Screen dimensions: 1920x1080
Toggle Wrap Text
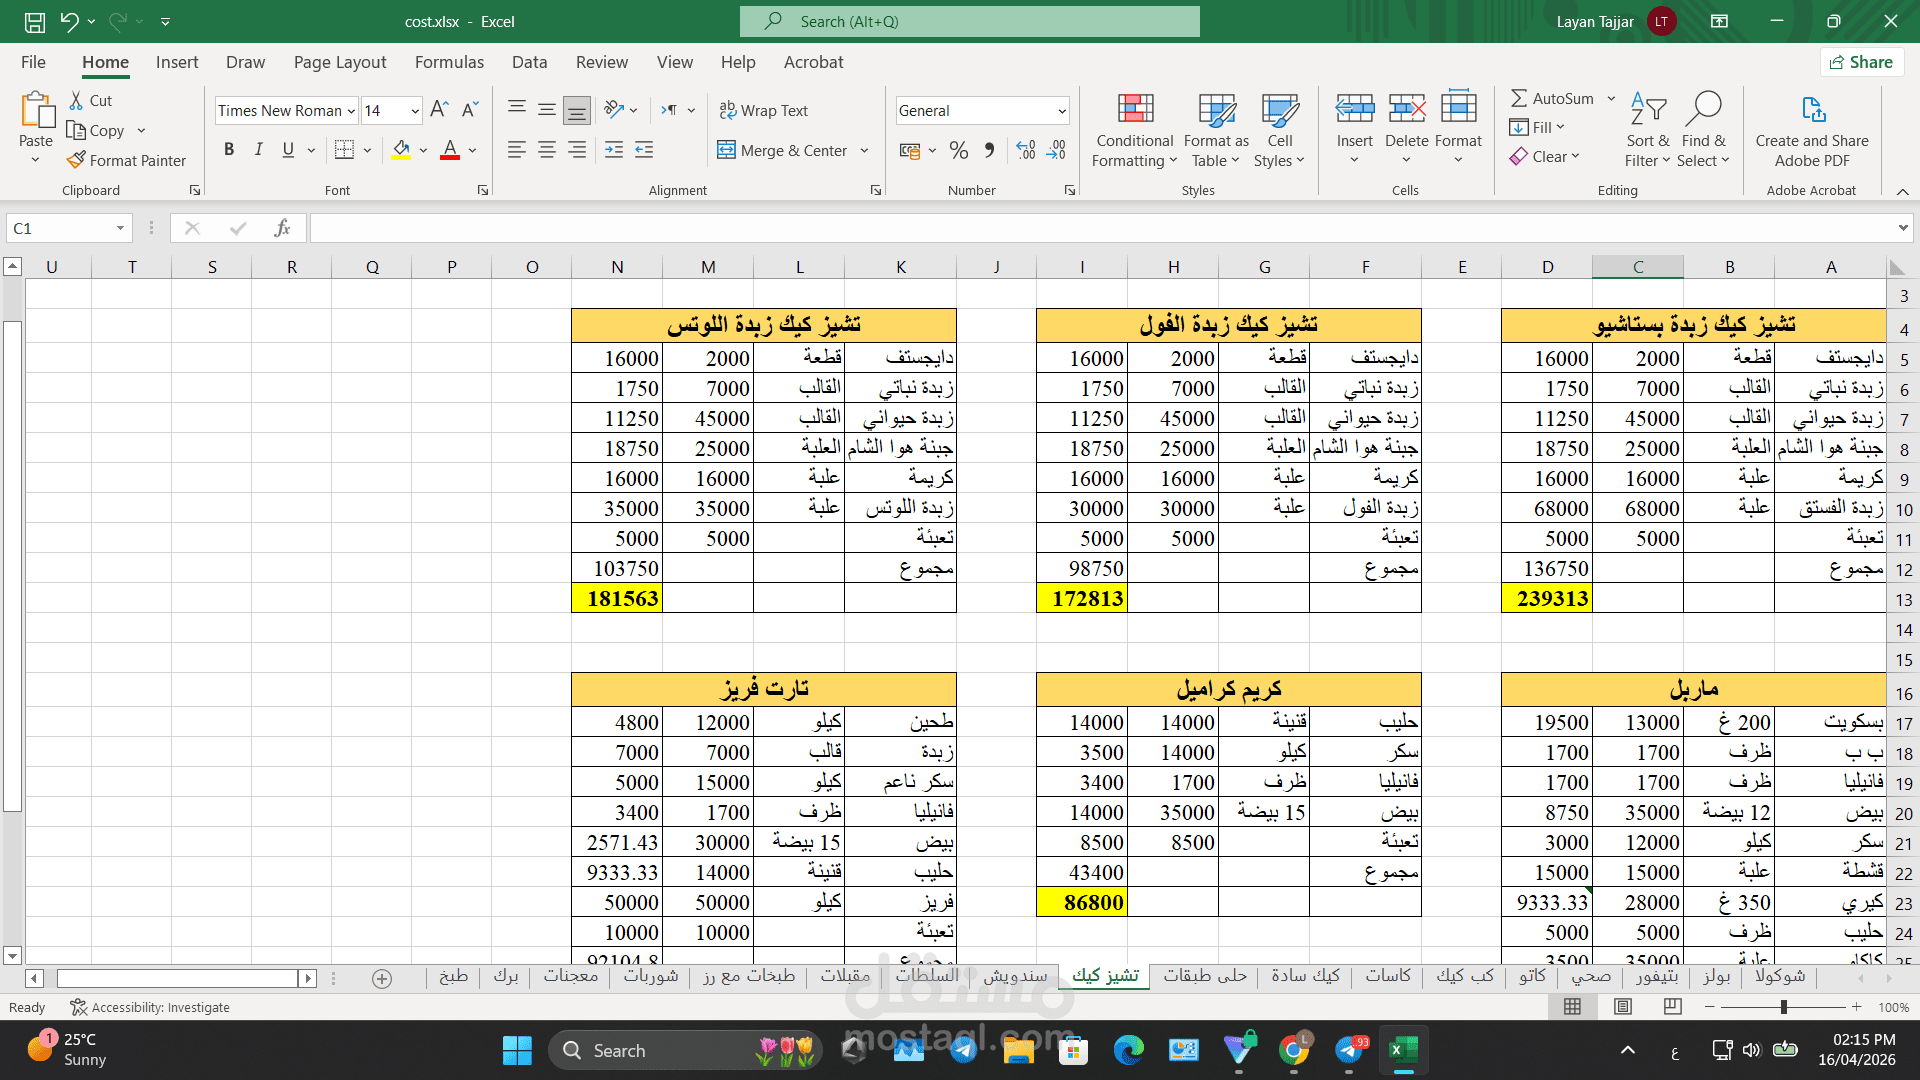[x=764, y=110]
